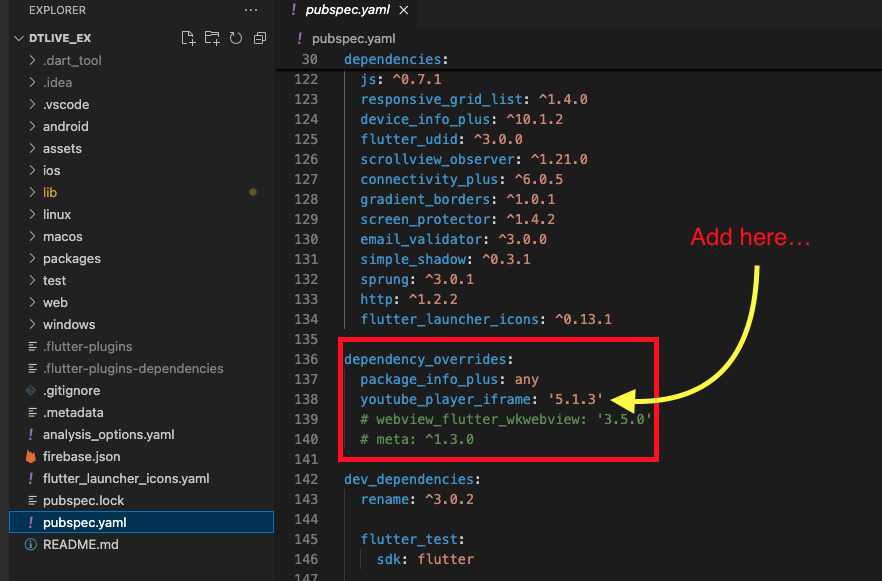Viewport: 882px width, 581px height.
Task: Click the email_validator dependency line
Action: pos(453,239)
